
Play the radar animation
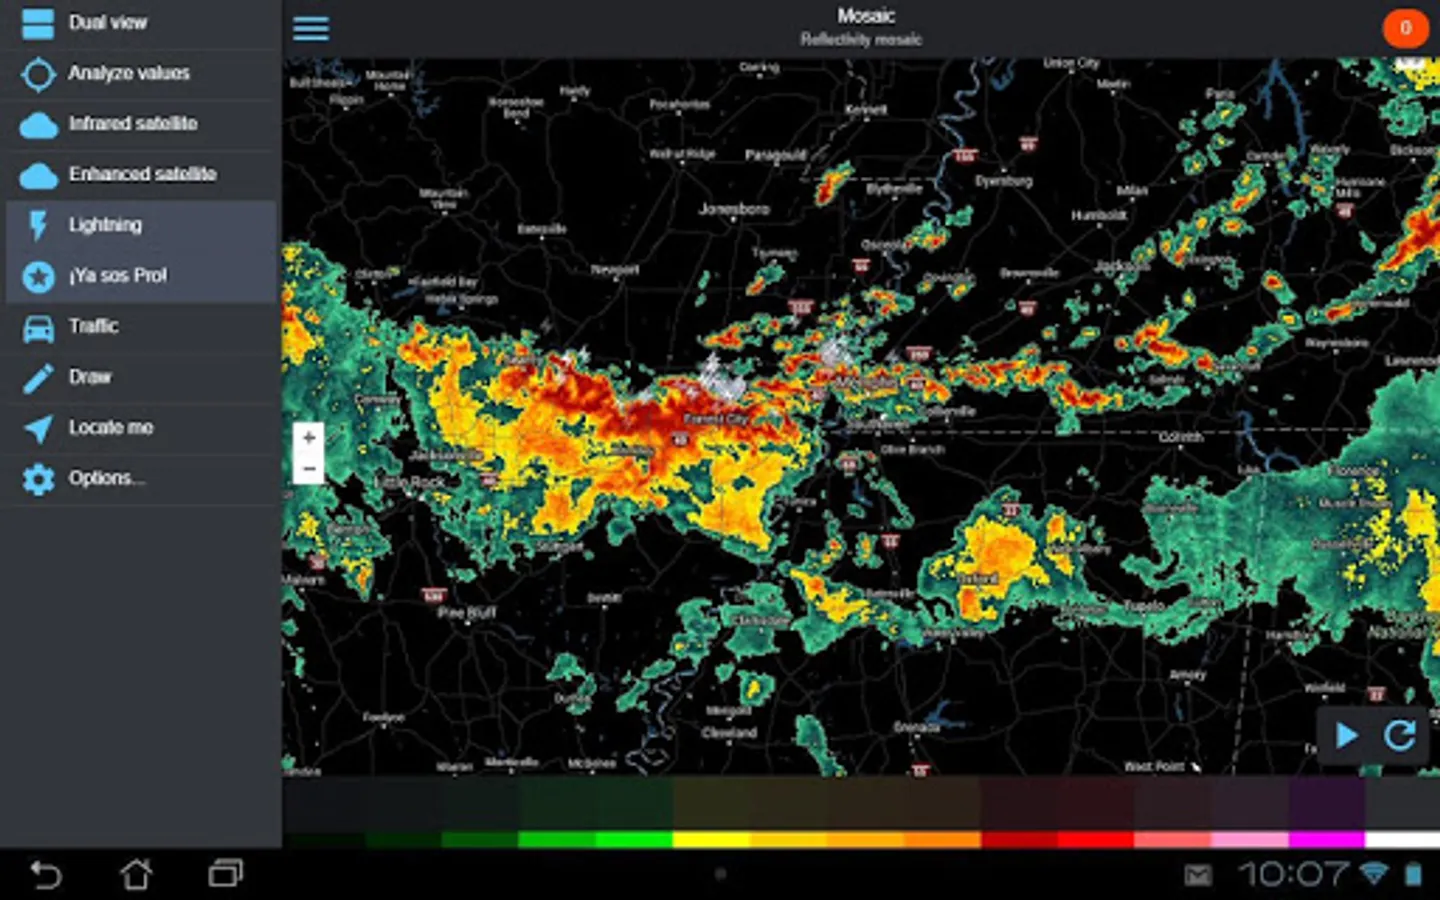[x=1346, y=736]
